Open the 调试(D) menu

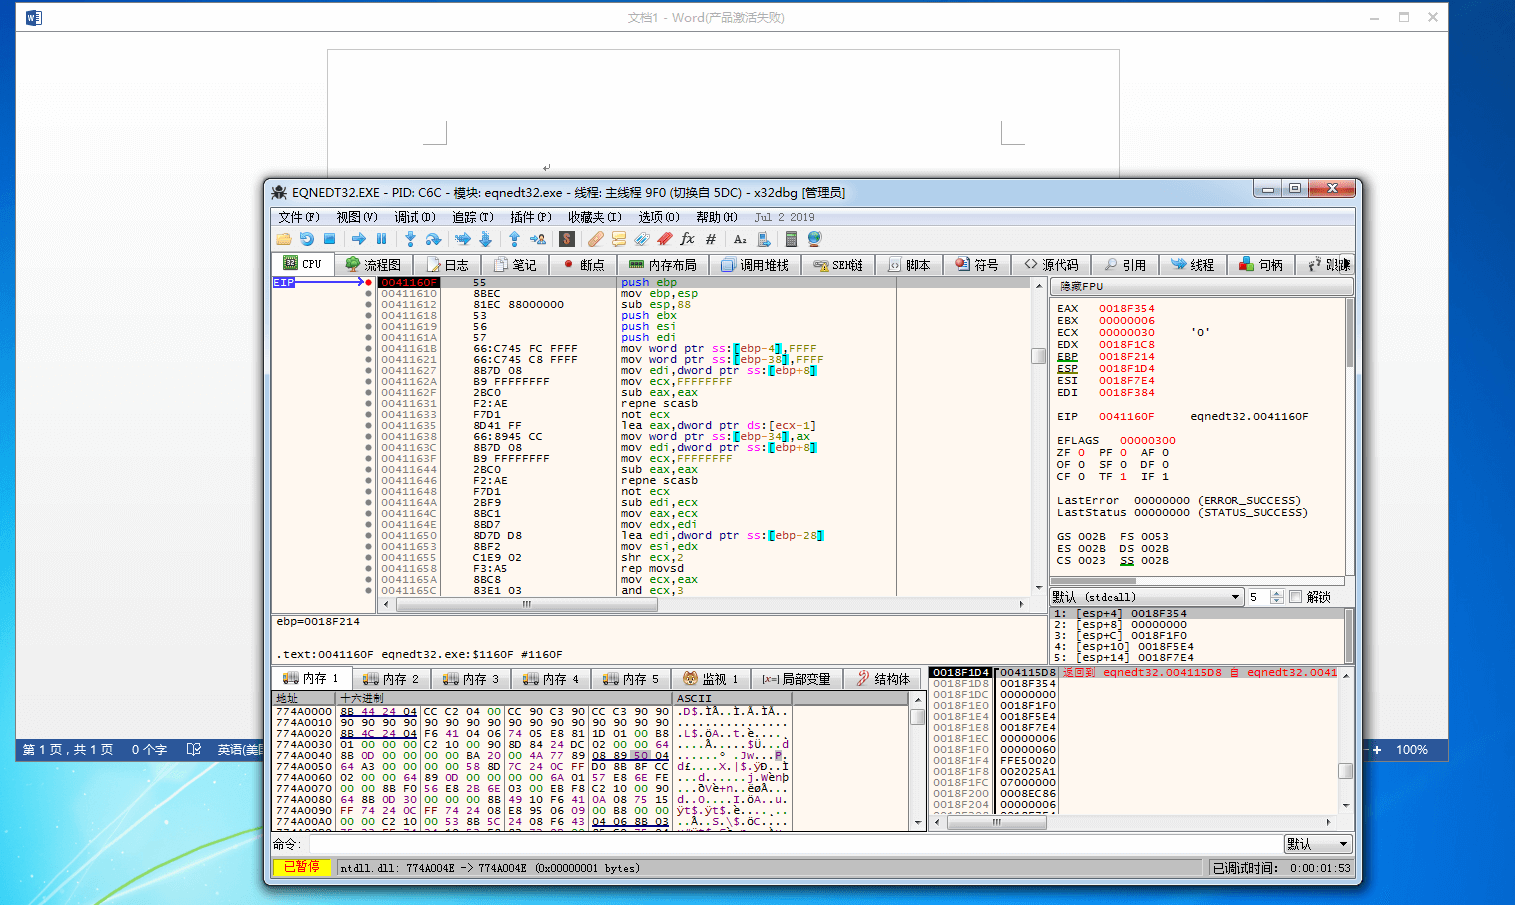click(x=415, y=217)
